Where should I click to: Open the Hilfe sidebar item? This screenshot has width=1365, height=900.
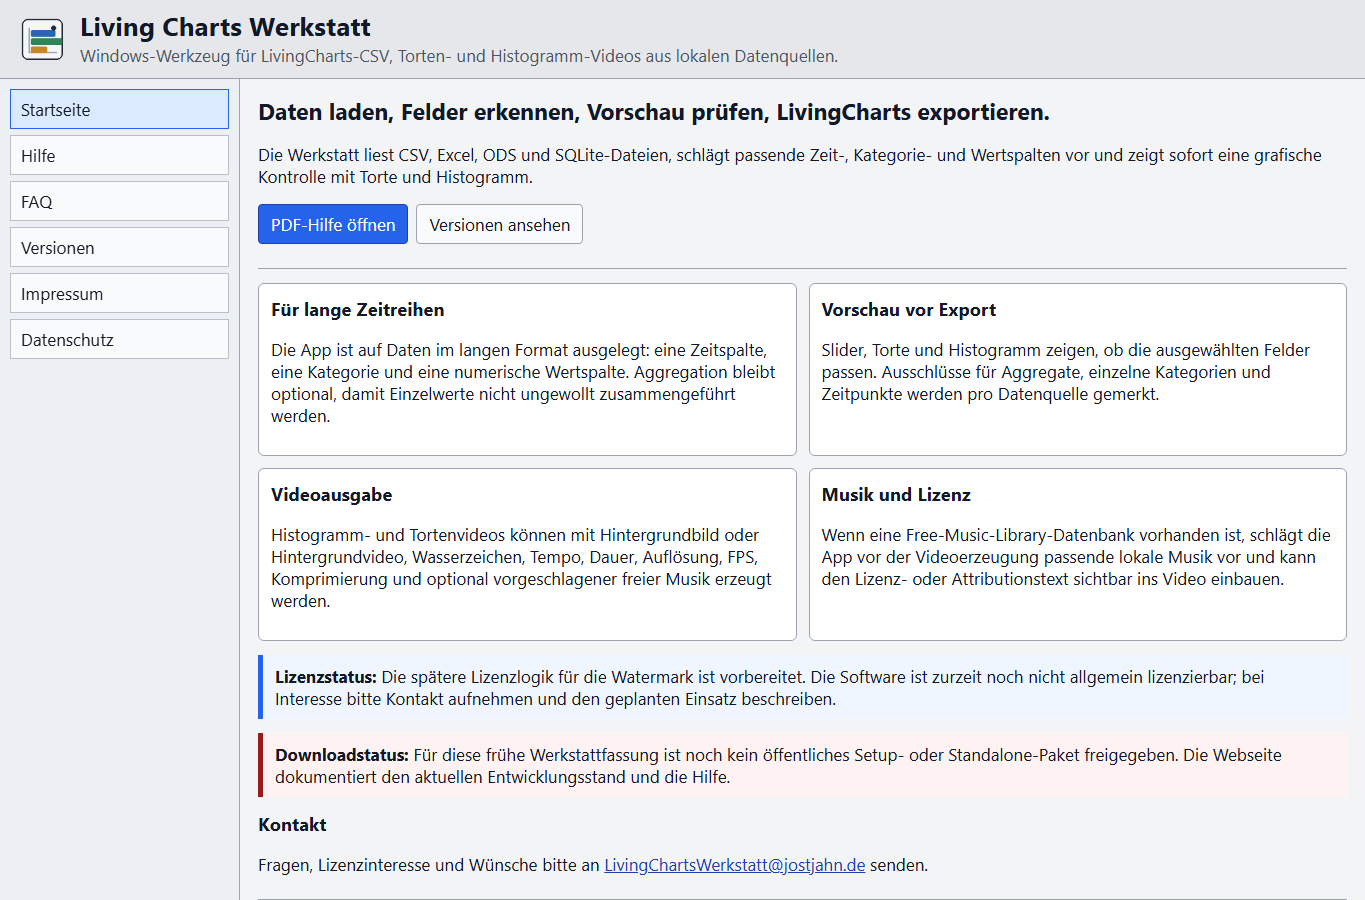(119, 155)
